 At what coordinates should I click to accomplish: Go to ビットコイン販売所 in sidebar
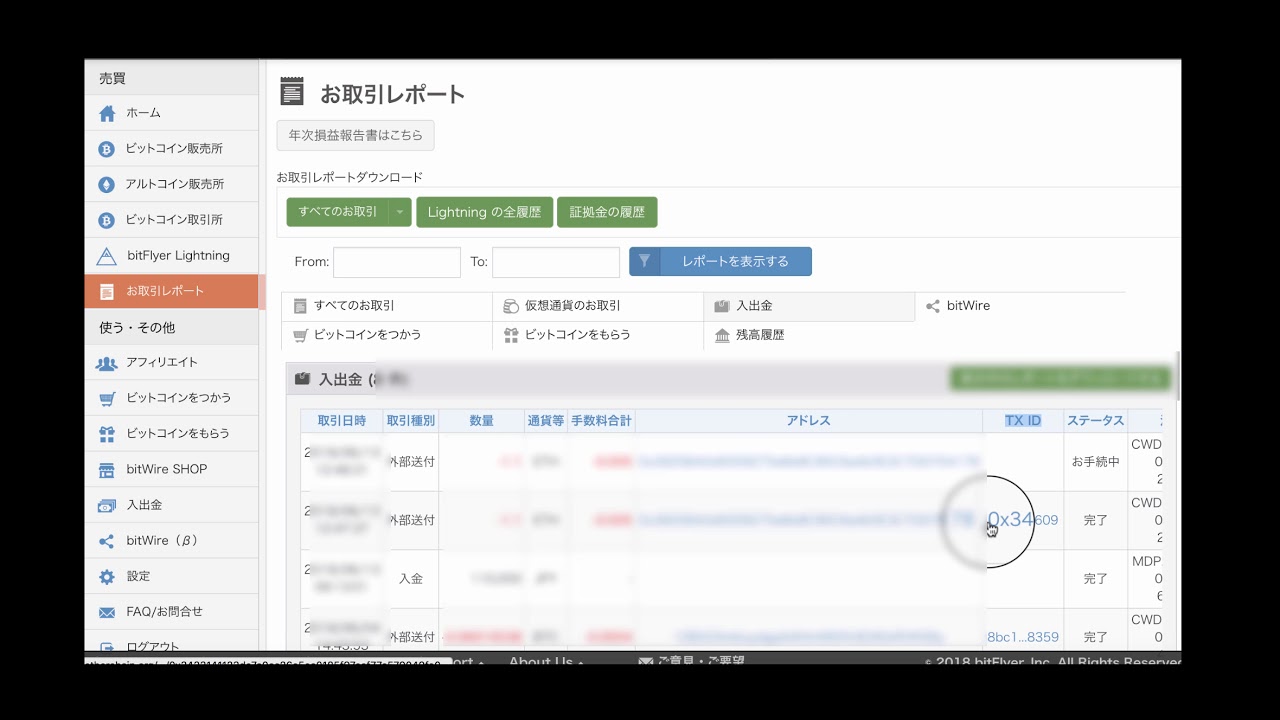point(171,149)
